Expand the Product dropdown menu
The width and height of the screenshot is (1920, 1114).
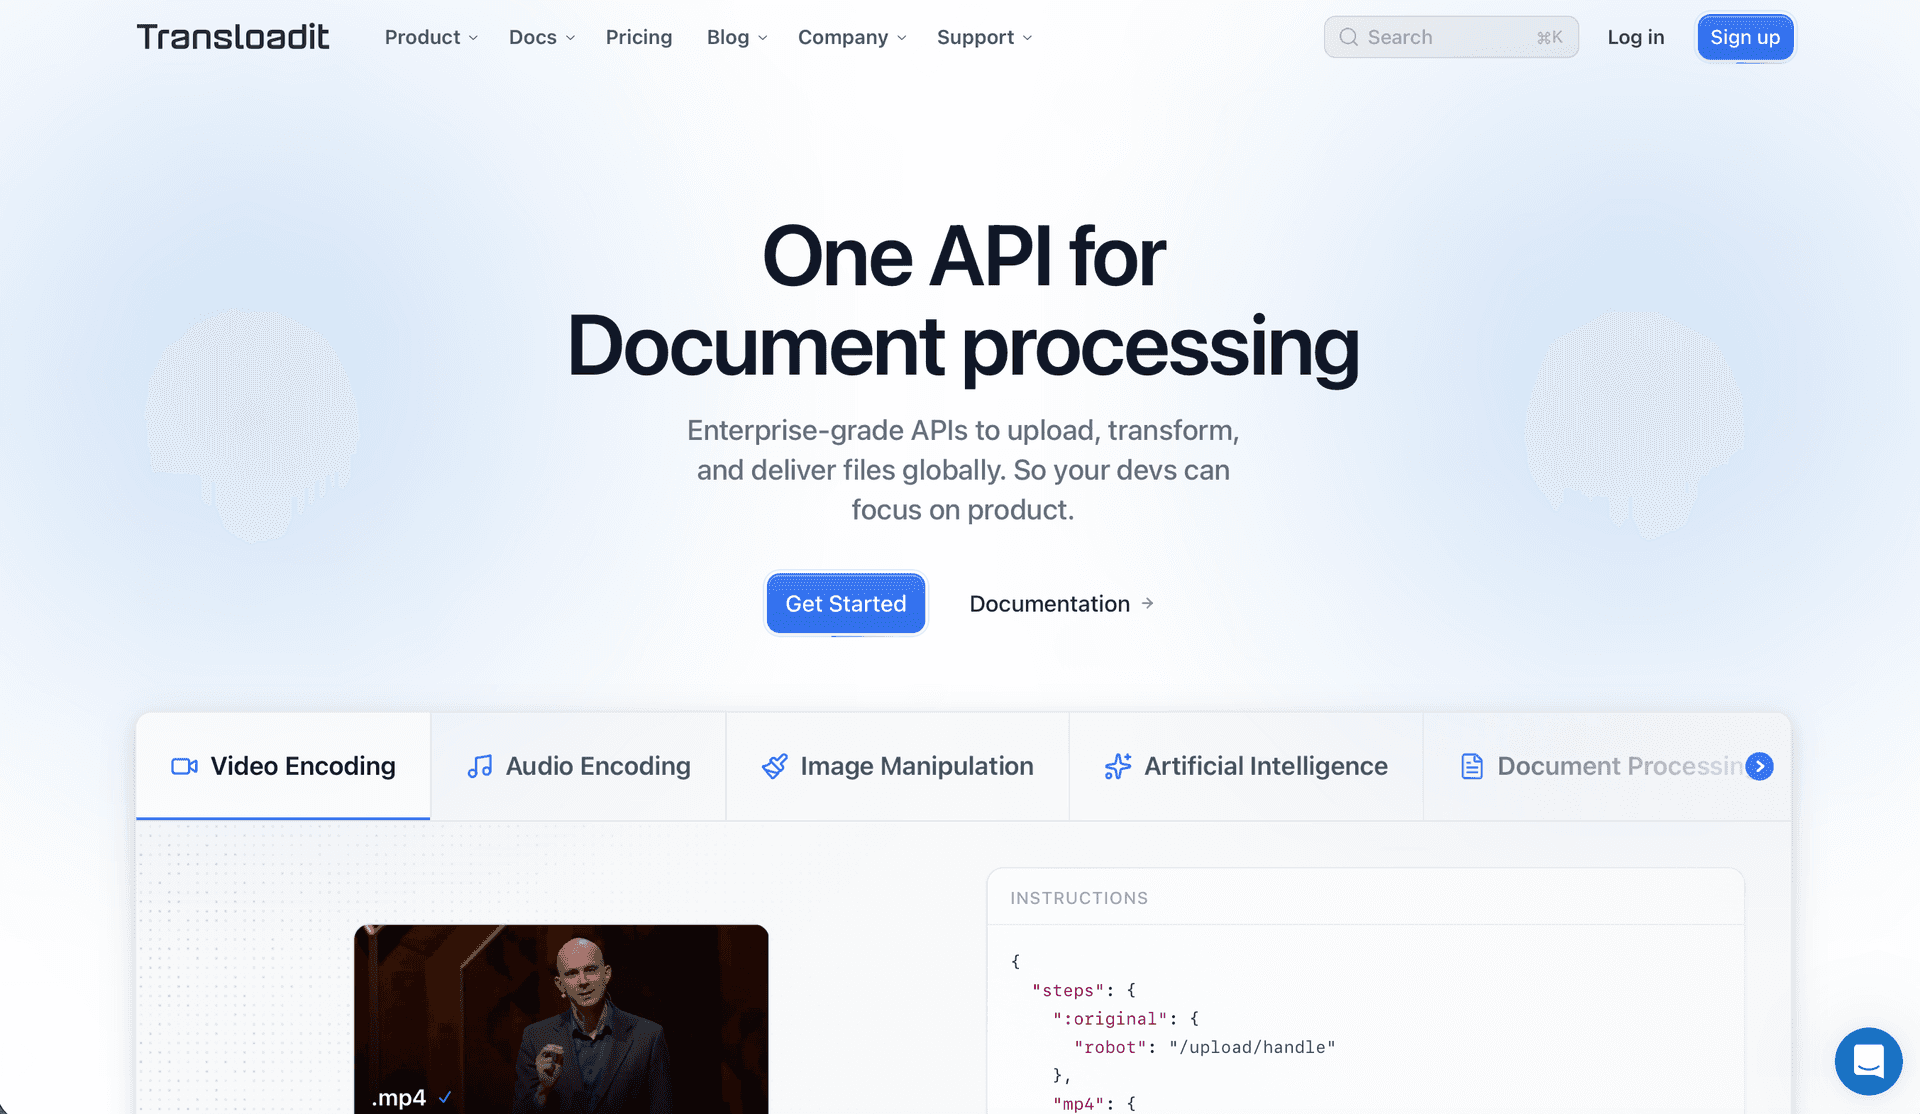[x=431, y=37]
